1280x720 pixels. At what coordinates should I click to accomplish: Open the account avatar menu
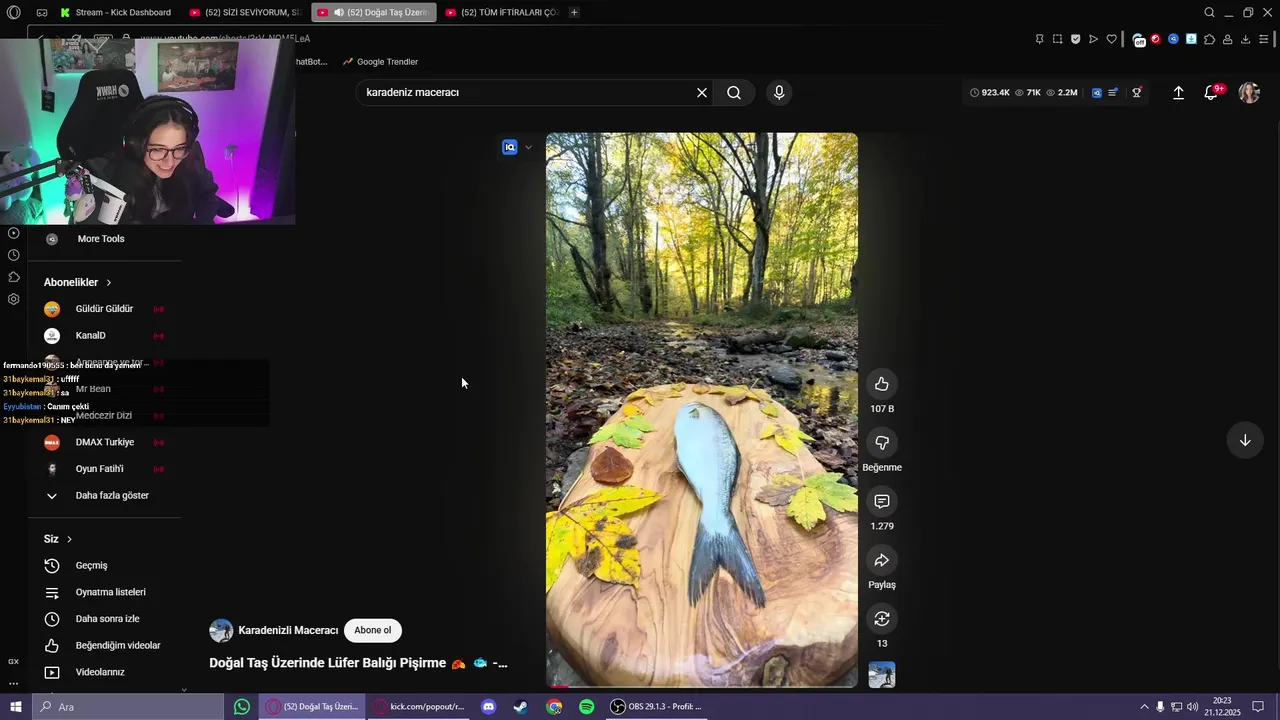coord(1249,92)
